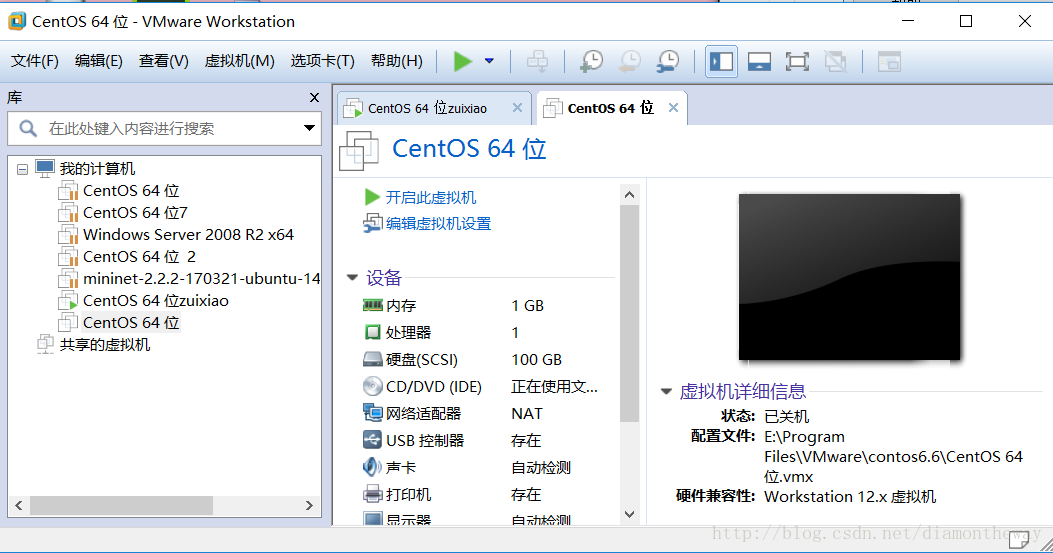Open the 内存 memory device entry
The image size is (1053, 553).
point(401,306)
